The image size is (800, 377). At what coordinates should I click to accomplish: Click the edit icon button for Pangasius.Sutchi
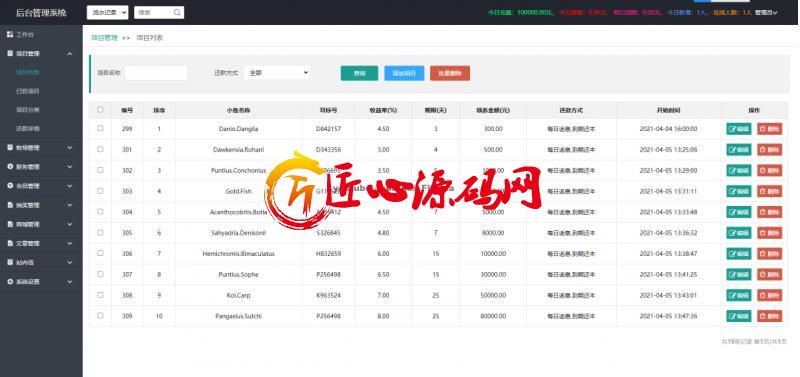[x=739, y=316]
